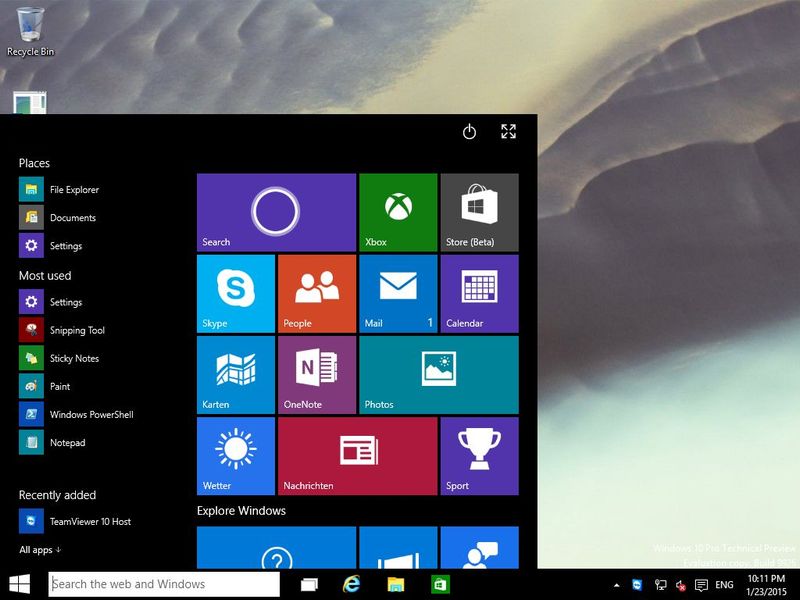
Task: Open the Action Center notifications icon
Action: point(702,585)
